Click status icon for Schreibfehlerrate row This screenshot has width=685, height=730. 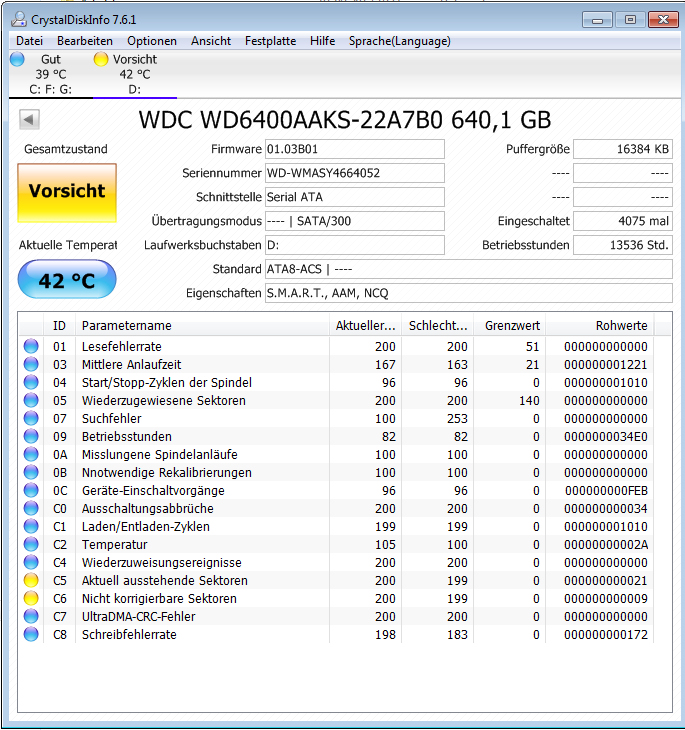coord(31,634)
